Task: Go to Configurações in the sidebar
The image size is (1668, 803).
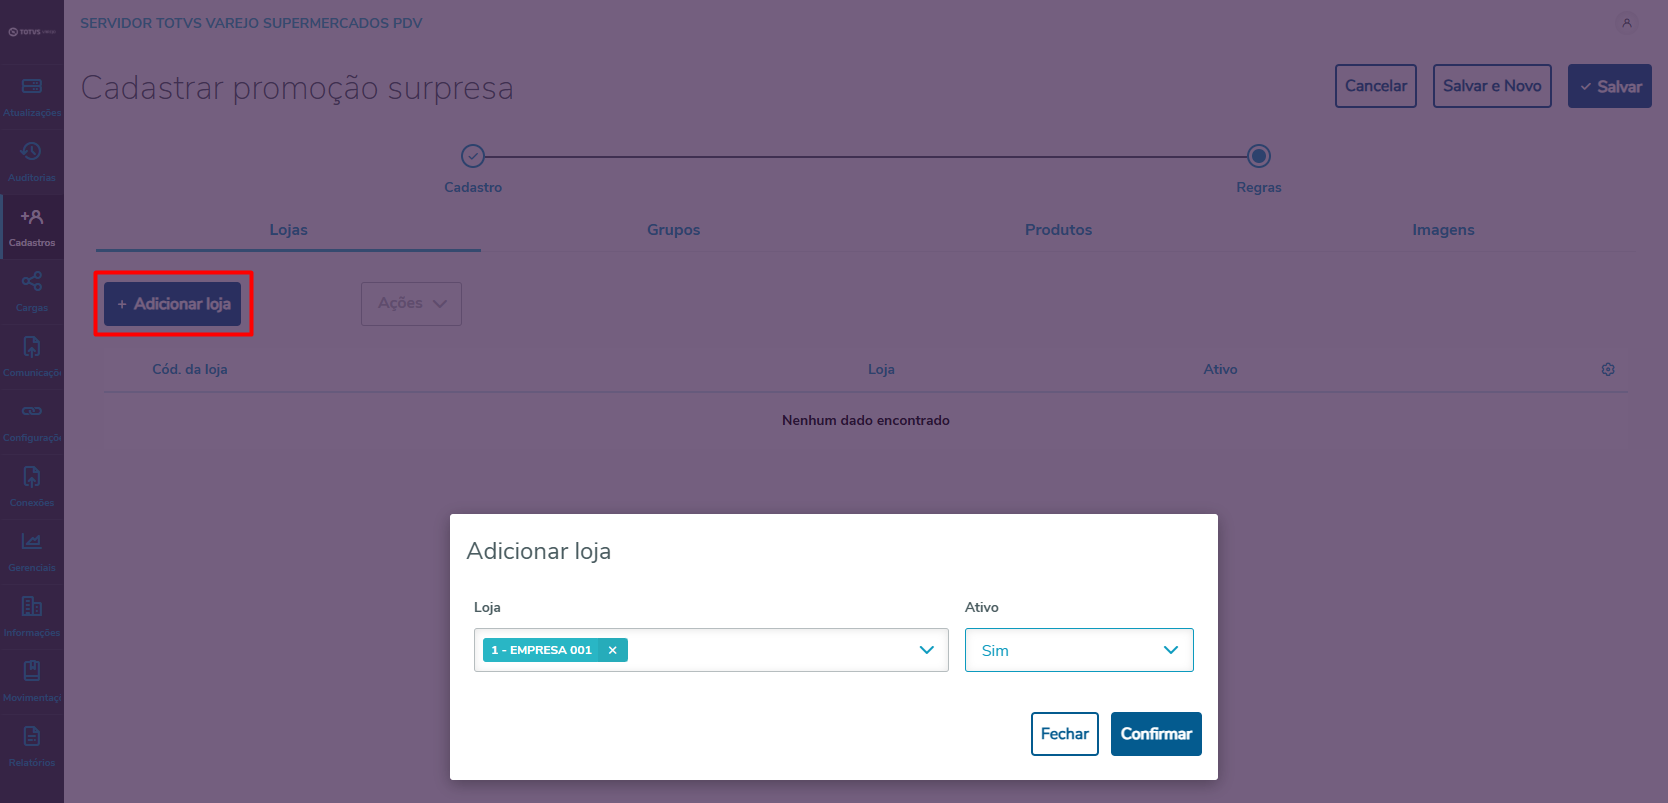Action: (32, 423)
